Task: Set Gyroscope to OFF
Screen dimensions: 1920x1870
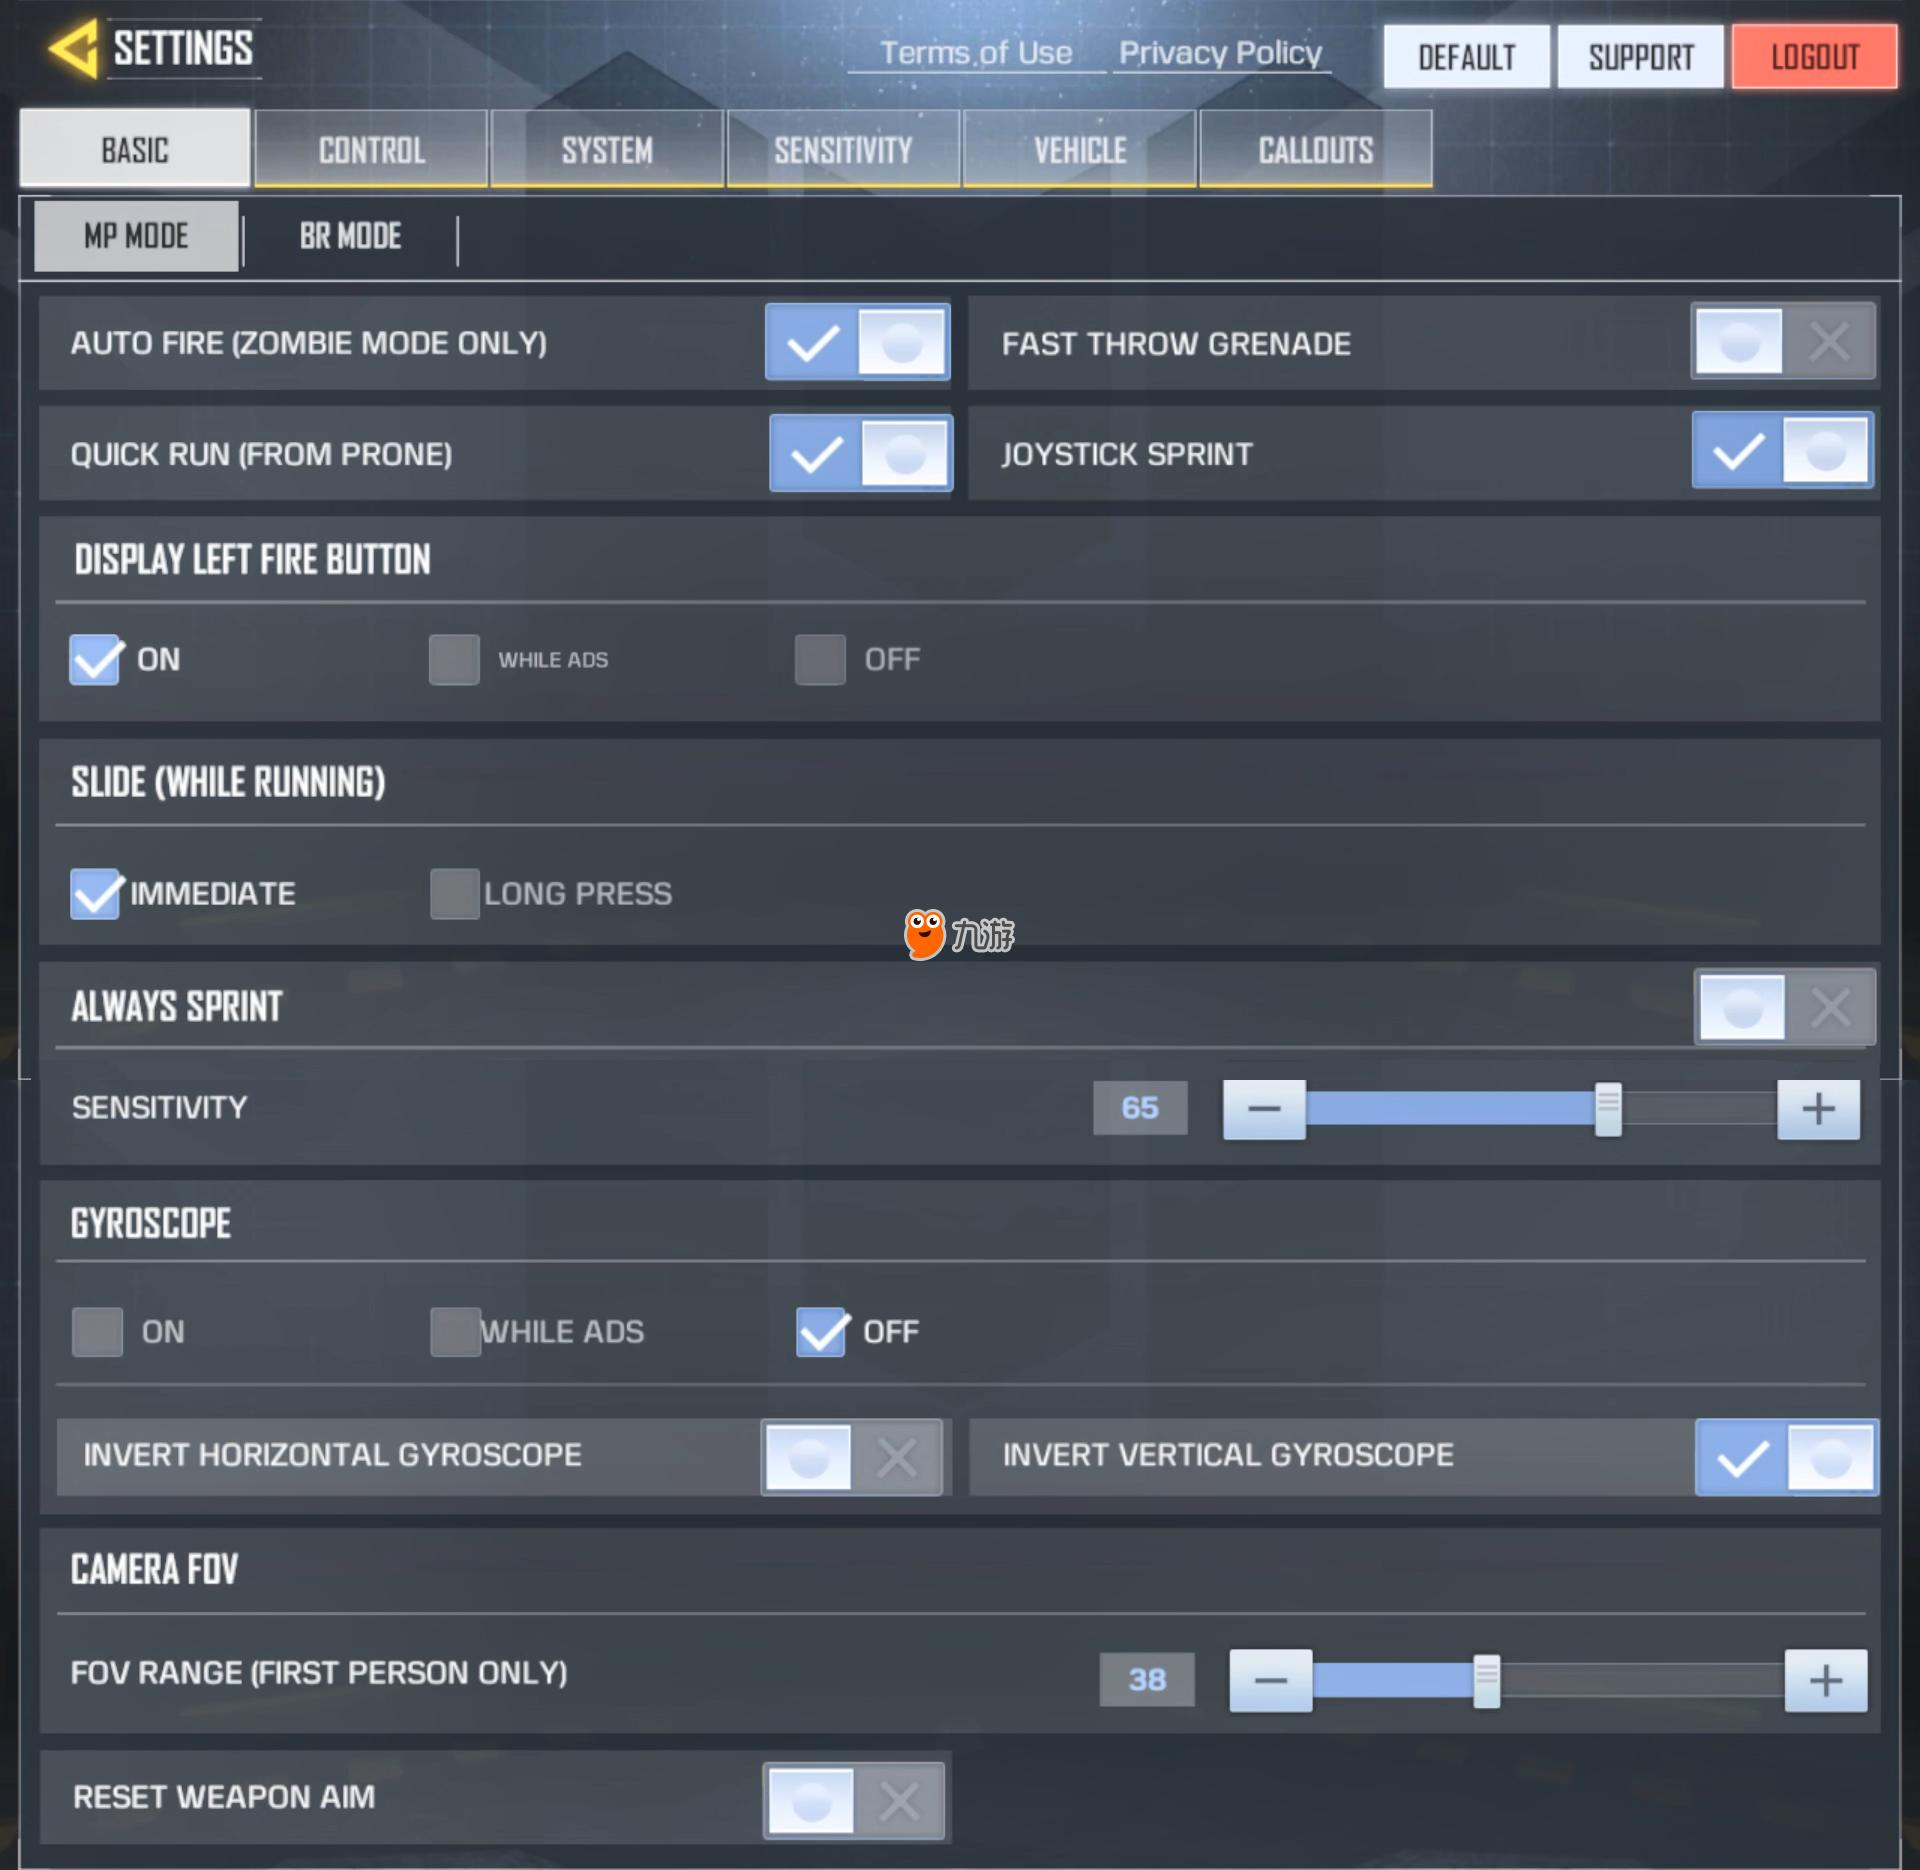Action: [822, 1332]
